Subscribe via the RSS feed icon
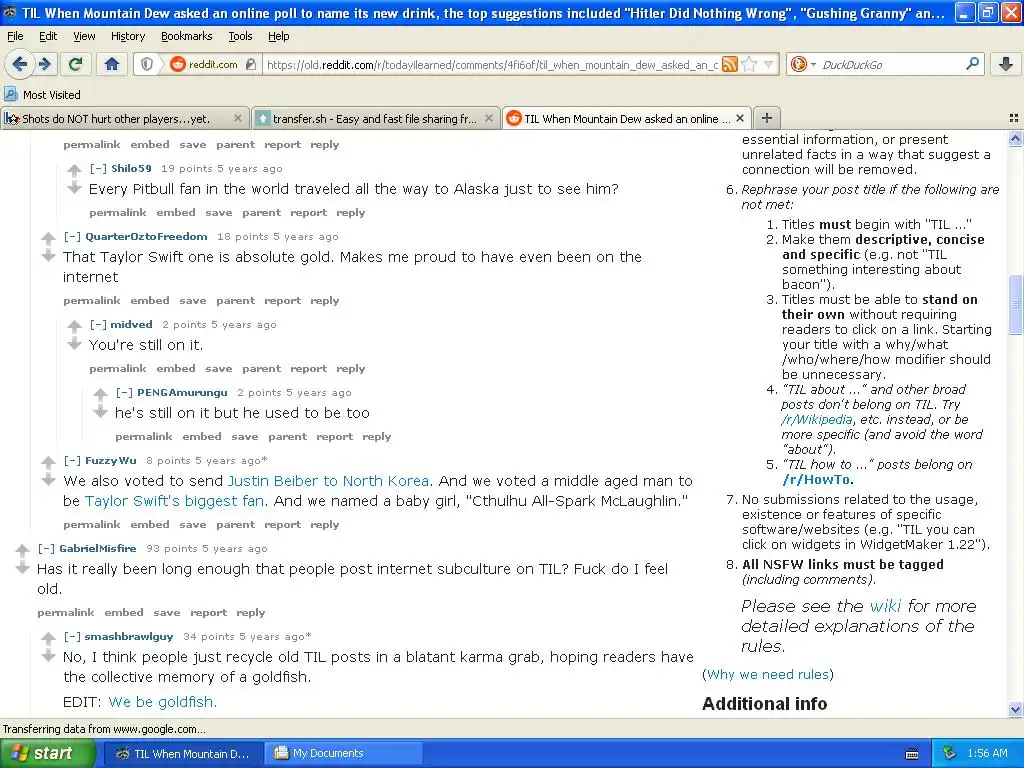 [730, 64]
